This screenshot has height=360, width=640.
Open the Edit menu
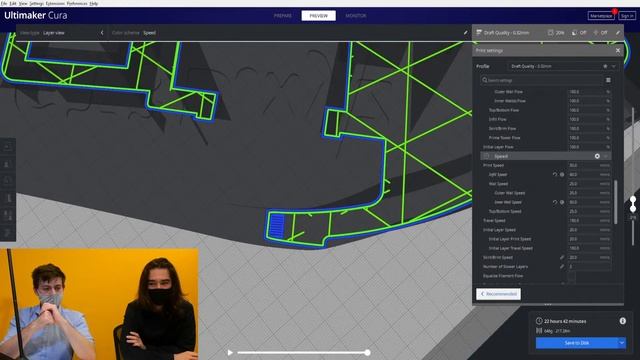click(13, 3)
